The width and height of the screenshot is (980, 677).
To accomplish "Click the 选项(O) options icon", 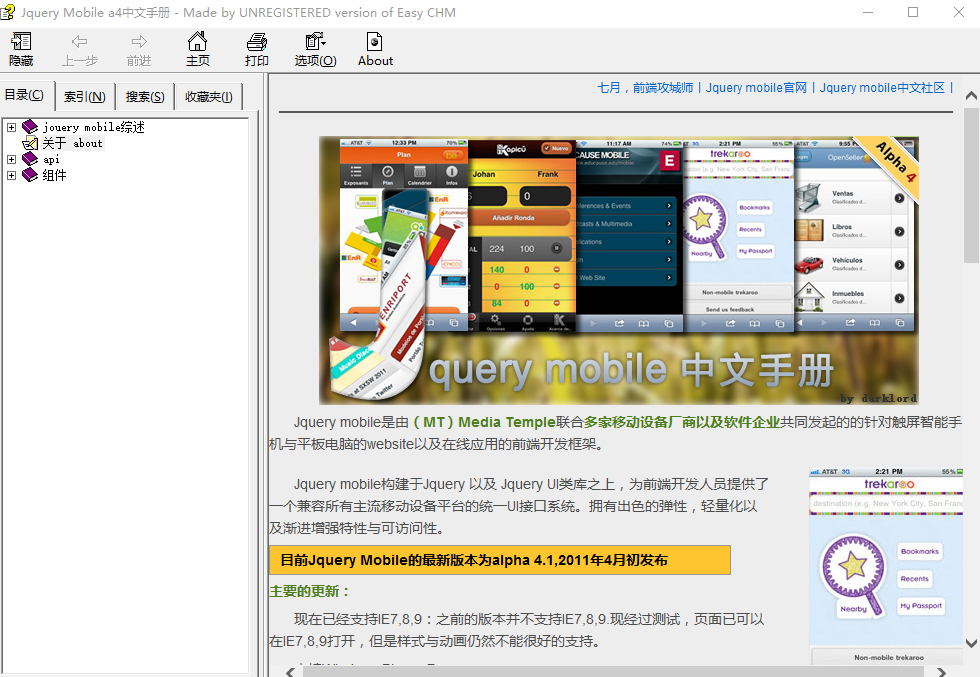I will (315, 43).
